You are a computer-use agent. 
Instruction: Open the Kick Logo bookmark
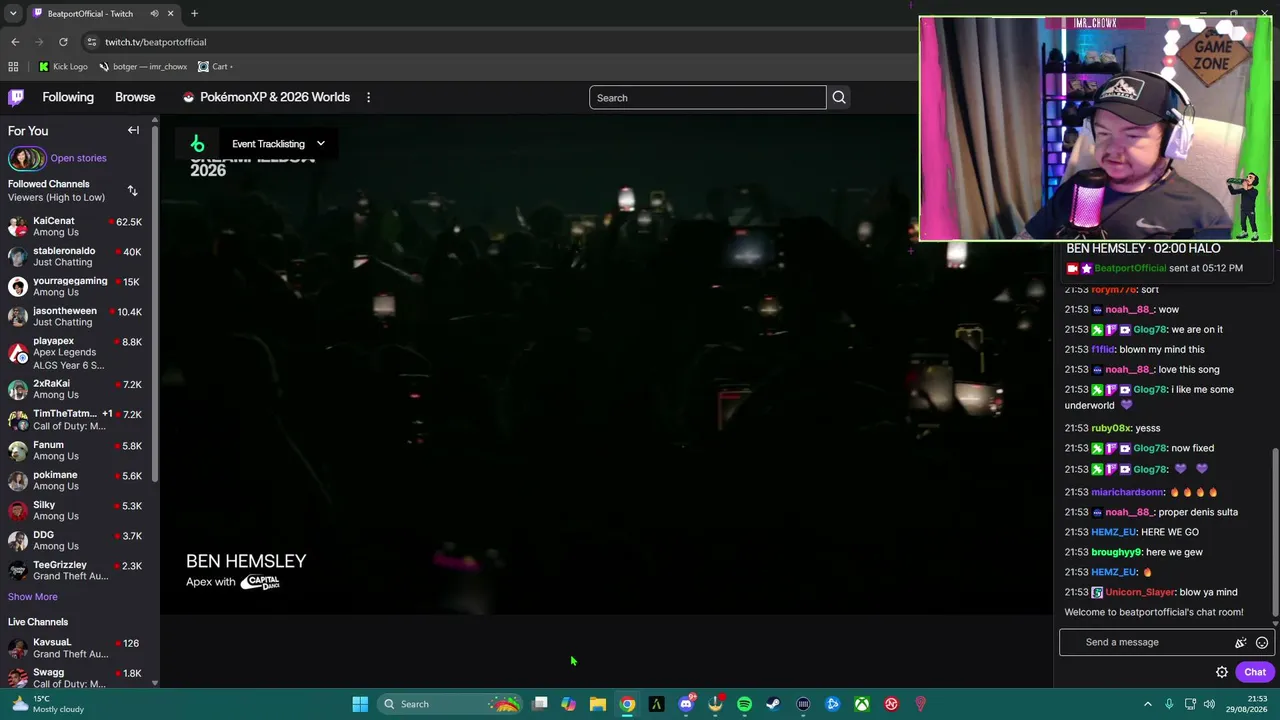point(63,67)
